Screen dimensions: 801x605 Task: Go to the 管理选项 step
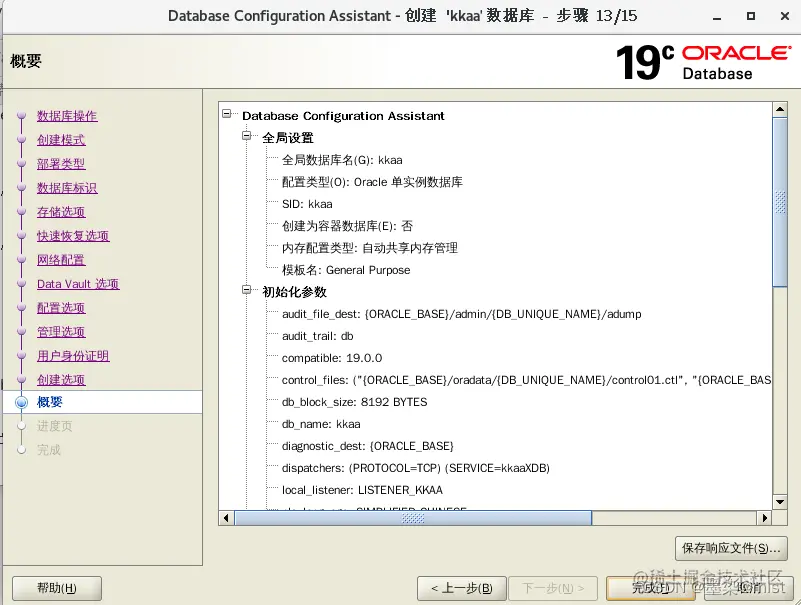(61, 332)
